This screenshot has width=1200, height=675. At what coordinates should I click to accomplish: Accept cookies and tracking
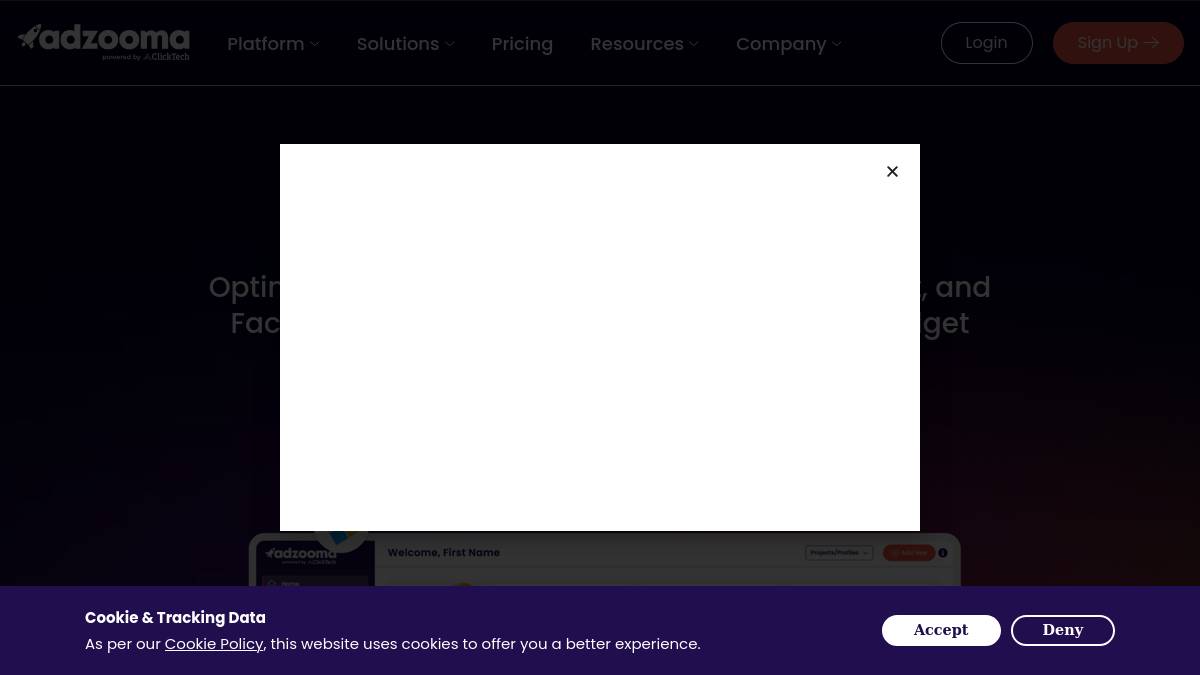941,630
